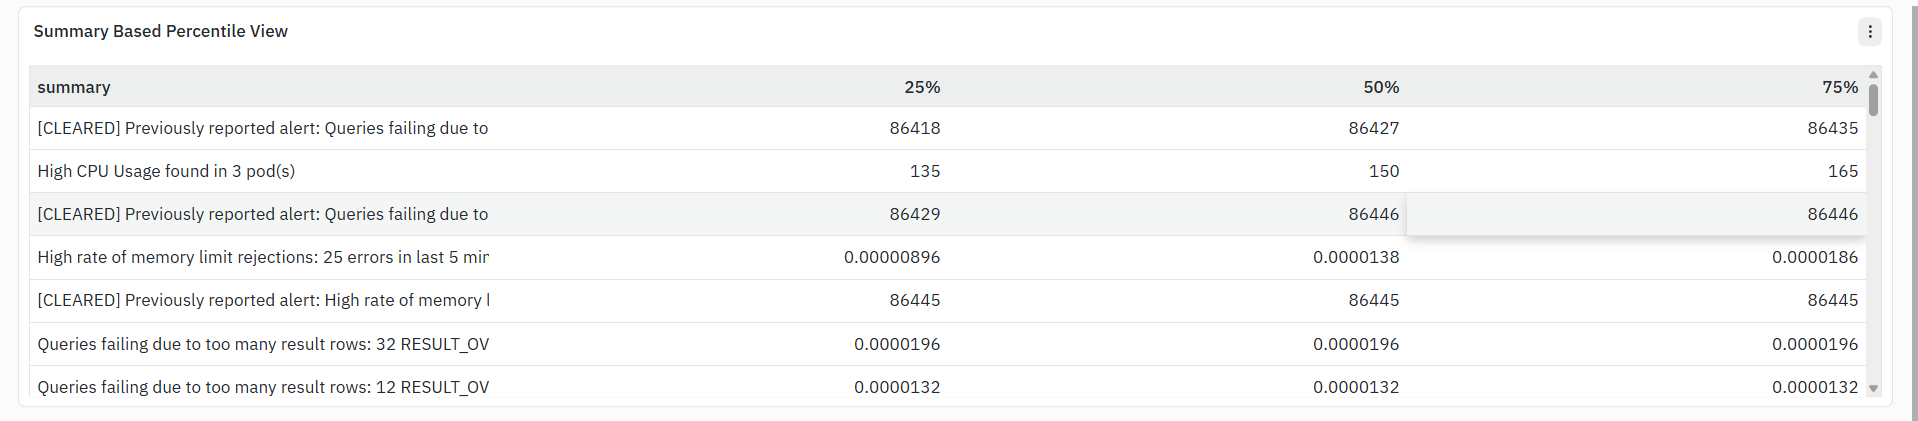Sort by the summary column header
The height and width of the screenshot is (421, 1918).
tap(74, 87)
